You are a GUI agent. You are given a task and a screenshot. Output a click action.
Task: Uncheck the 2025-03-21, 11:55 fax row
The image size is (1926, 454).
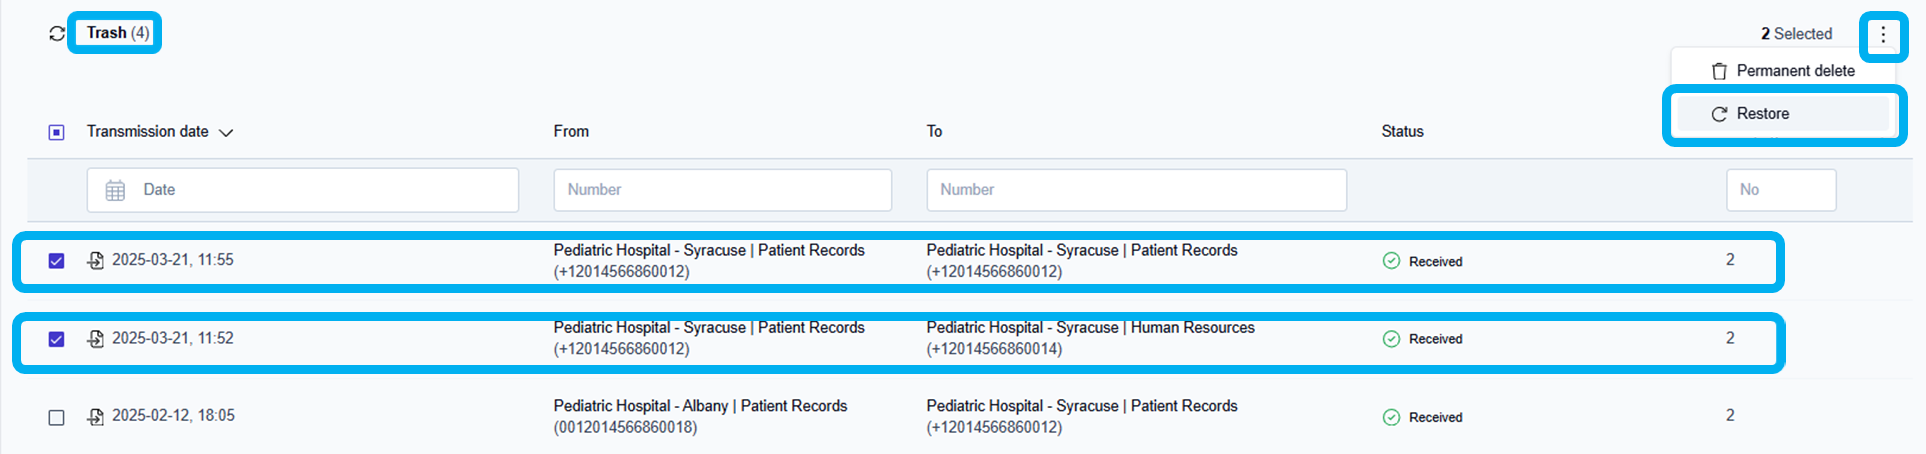pyautogui.click(x=57, y=261)
